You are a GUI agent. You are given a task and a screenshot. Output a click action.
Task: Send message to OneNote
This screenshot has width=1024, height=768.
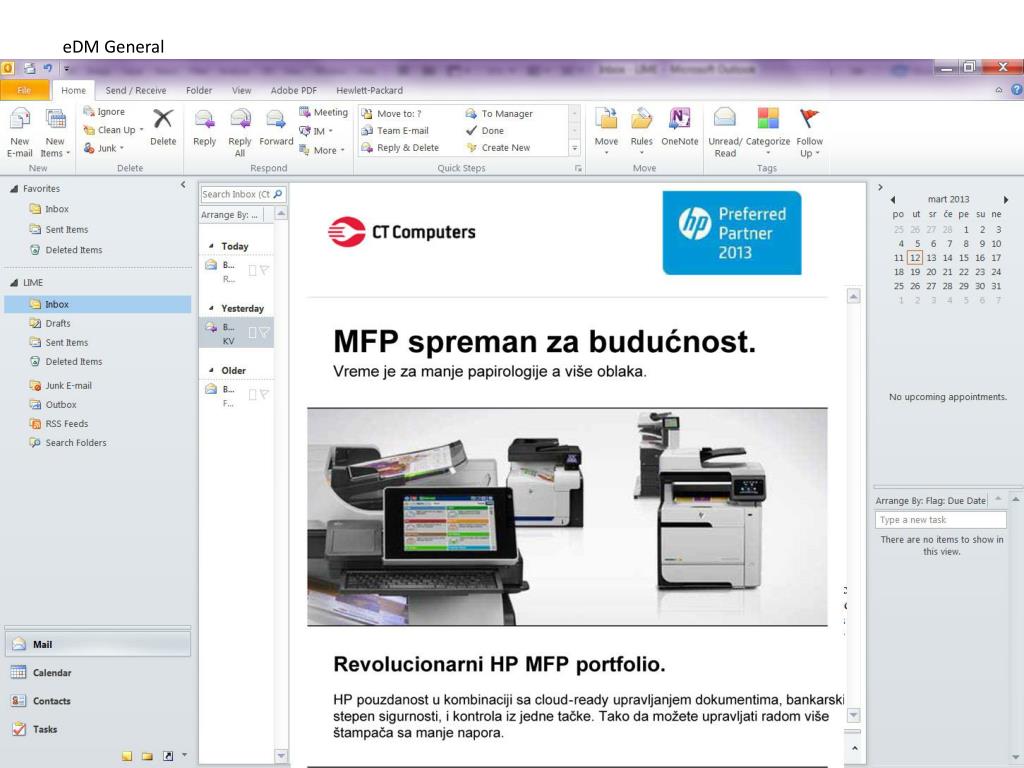pyautogui.click(x=679, y=127)
